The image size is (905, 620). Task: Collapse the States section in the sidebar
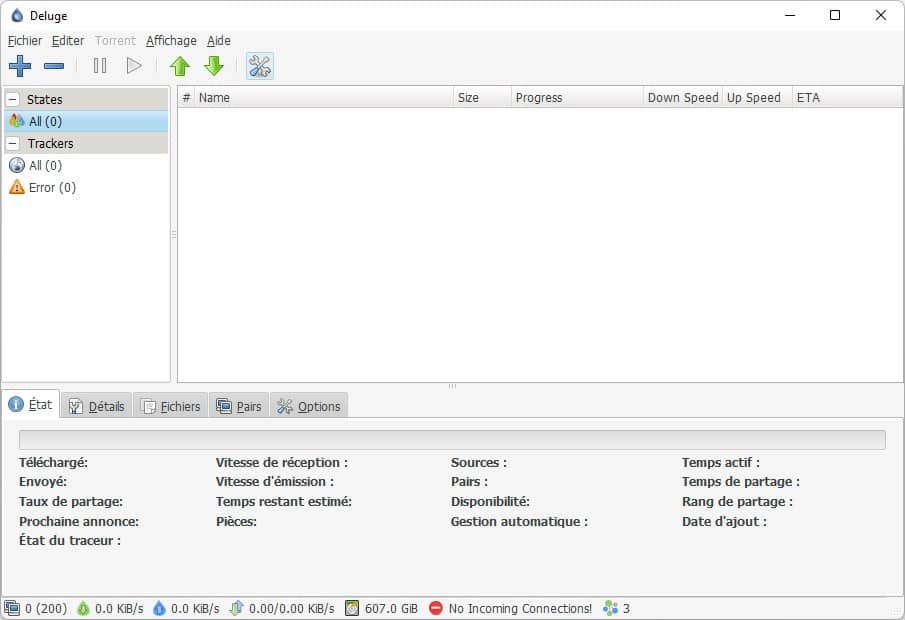(13, 99)
